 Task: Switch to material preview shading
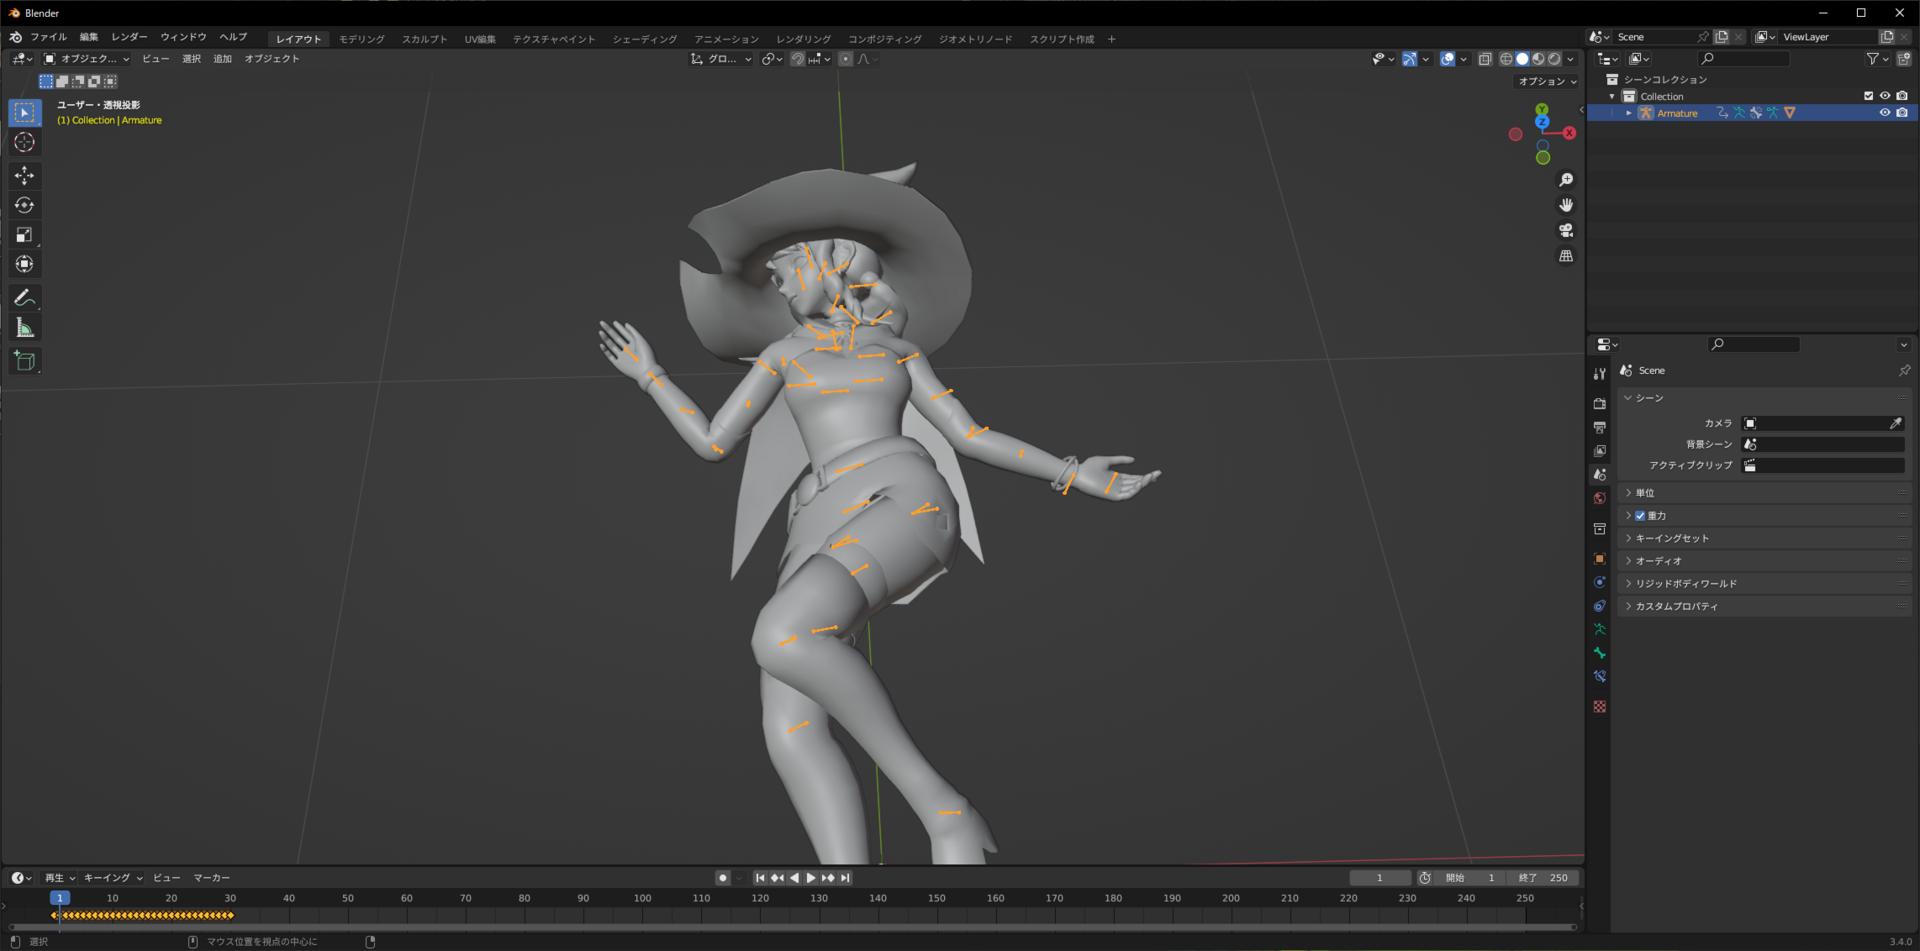pyautogui.click(x=1538, y=59)
